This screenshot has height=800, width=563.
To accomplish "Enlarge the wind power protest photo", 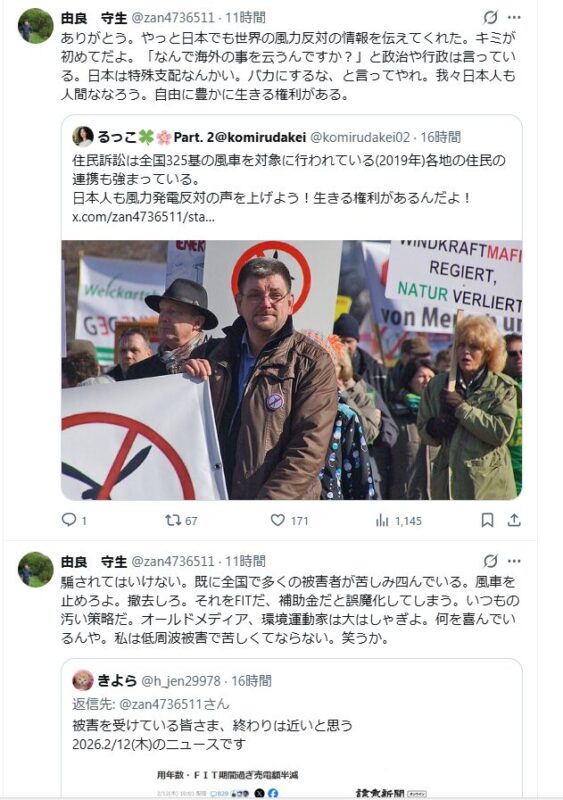I will point(292,370).
